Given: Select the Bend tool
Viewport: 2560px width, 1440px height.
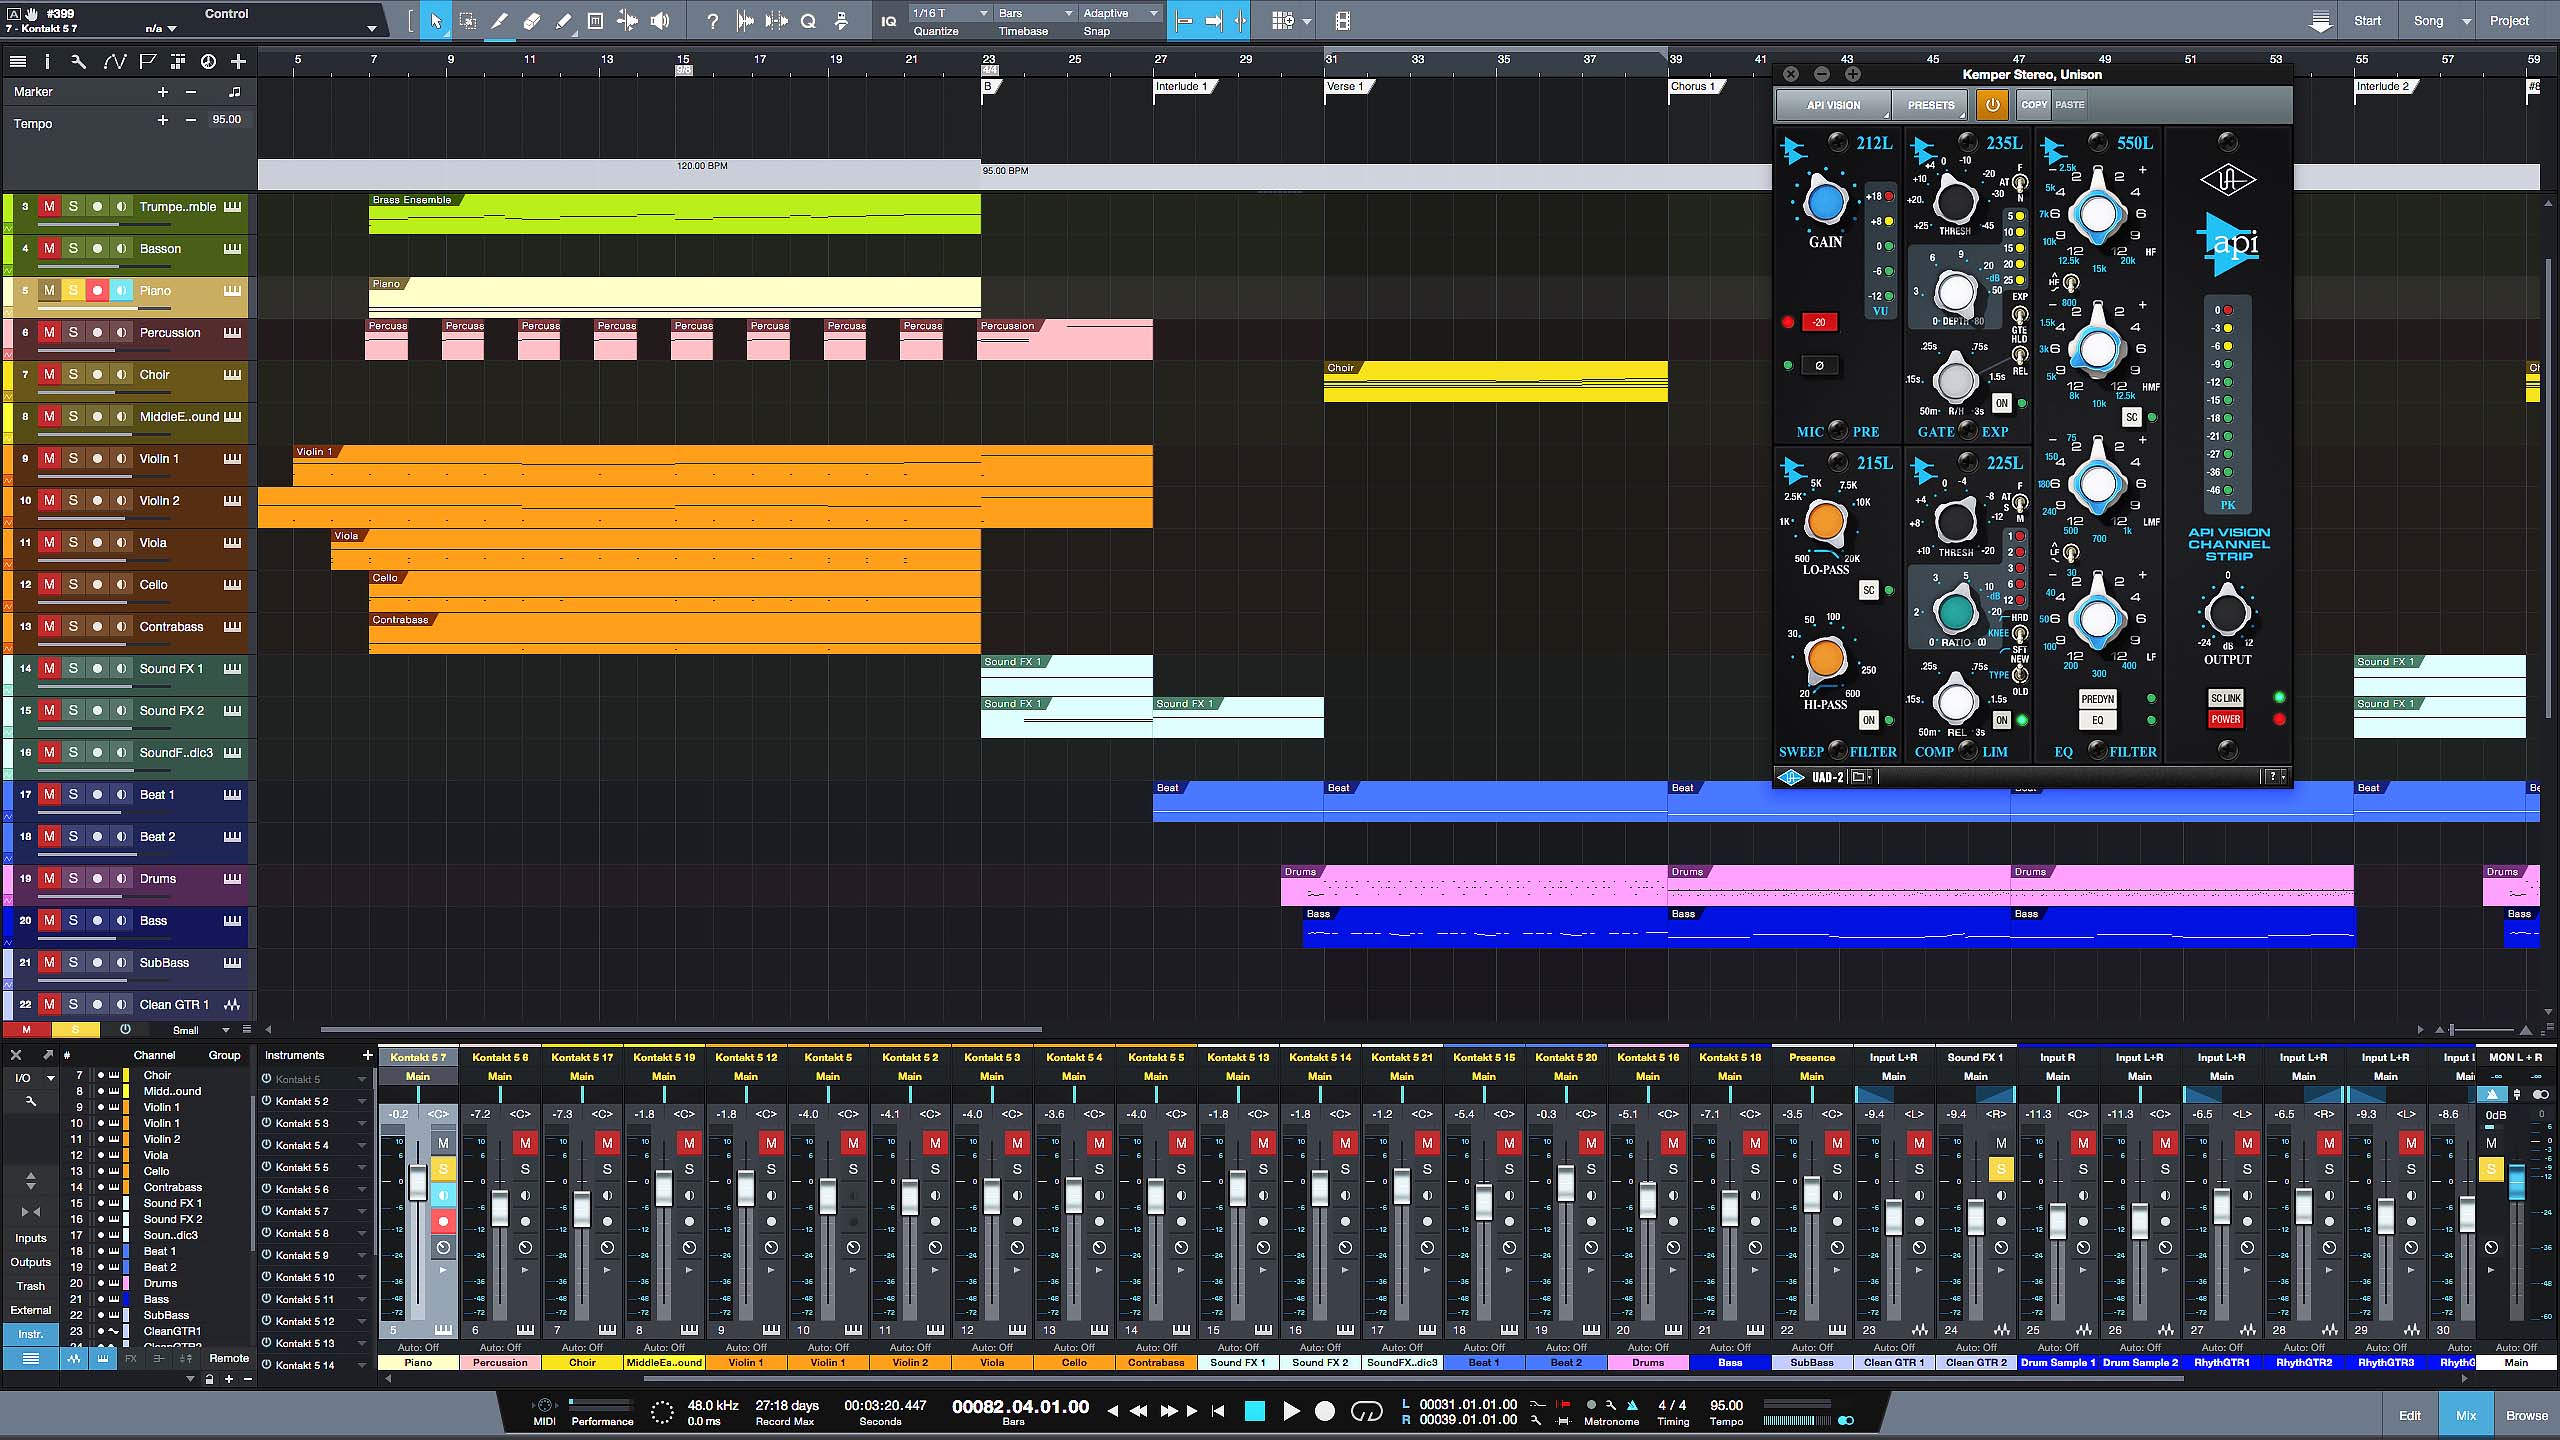Looking at the screenshot, I should 627,21.
